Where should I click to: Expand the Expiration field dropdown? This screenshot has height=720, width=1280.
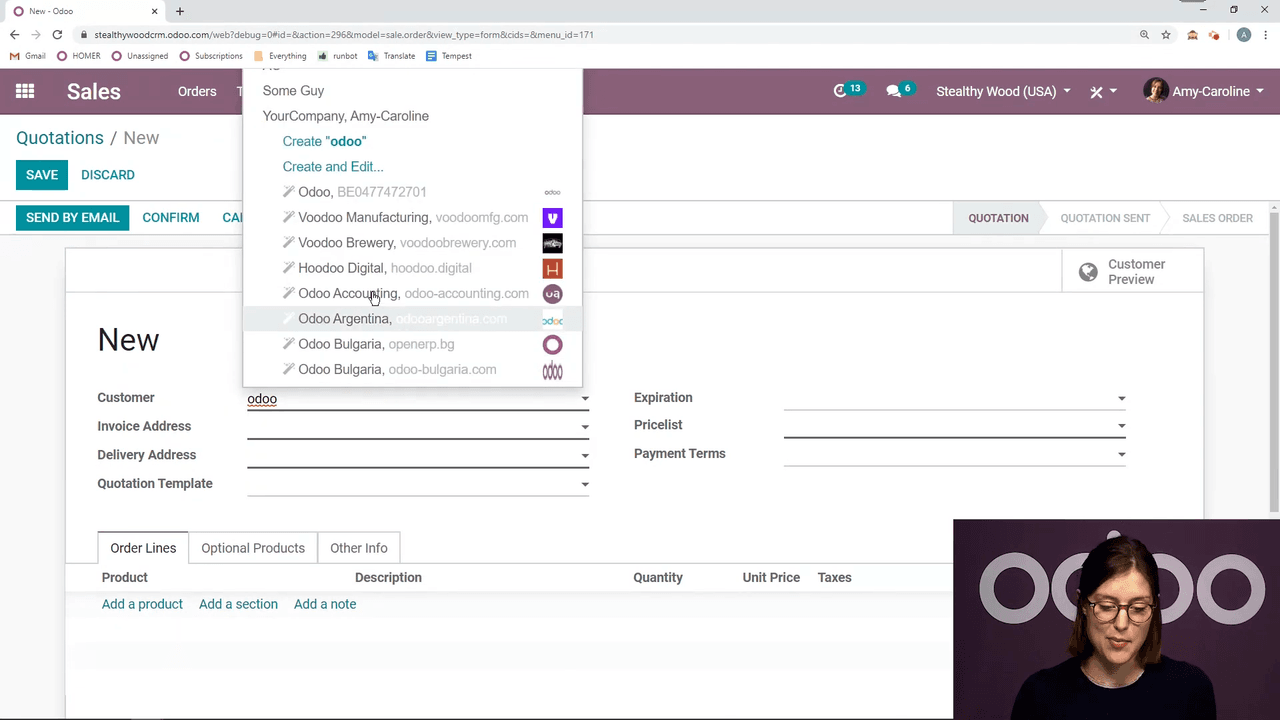(1121, 398)
